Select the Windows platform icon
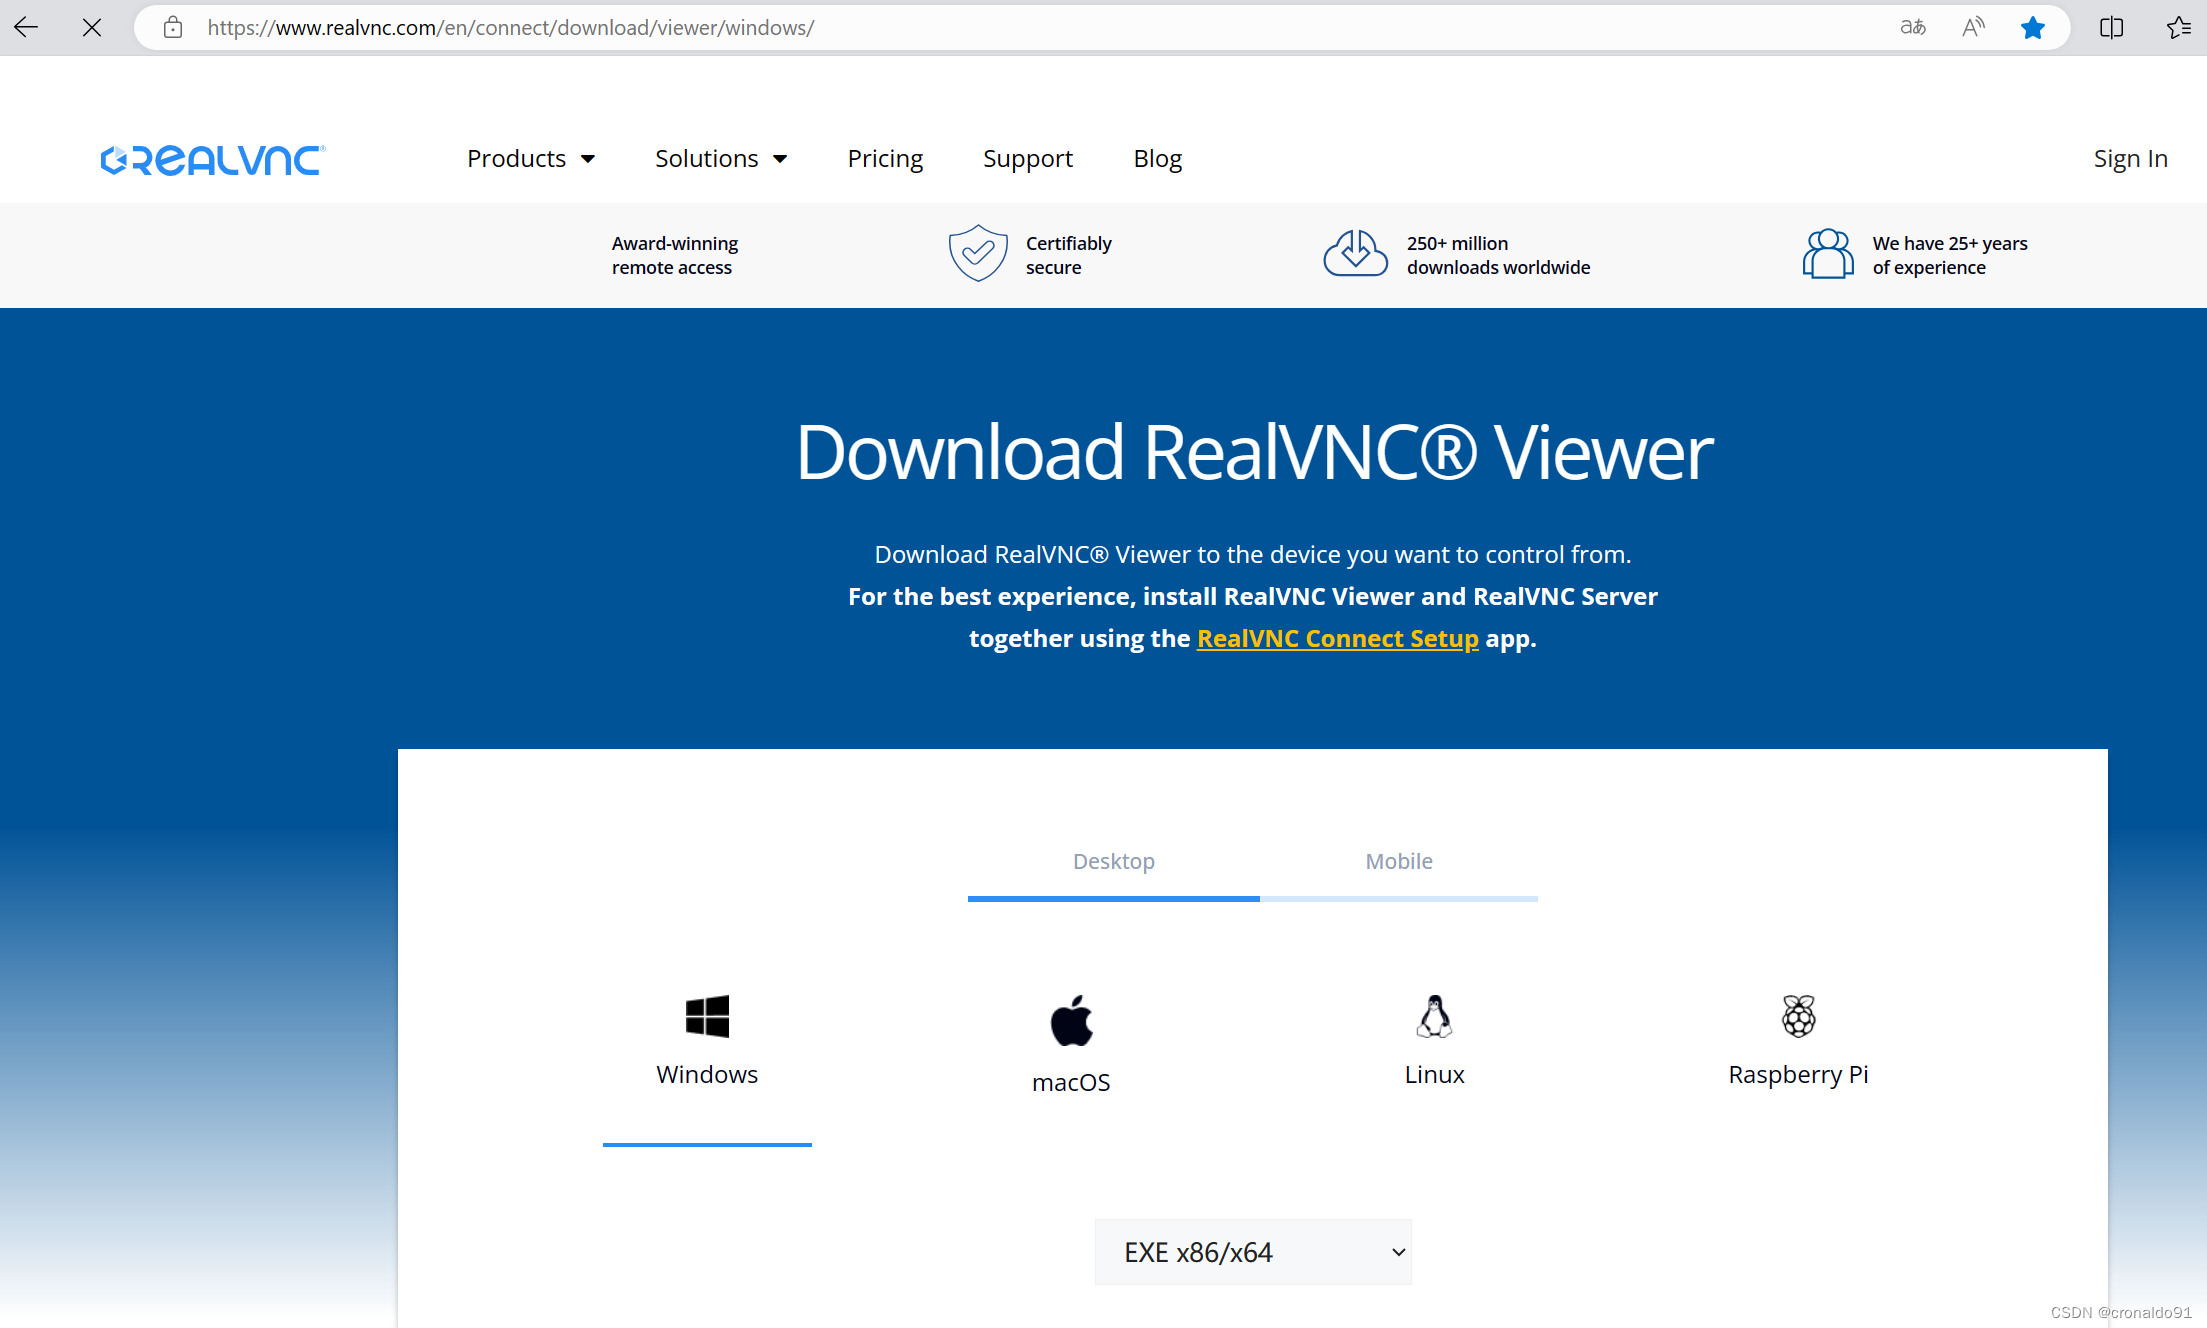Screen dimensions: 2207x1328 [x=707, y=1017]
